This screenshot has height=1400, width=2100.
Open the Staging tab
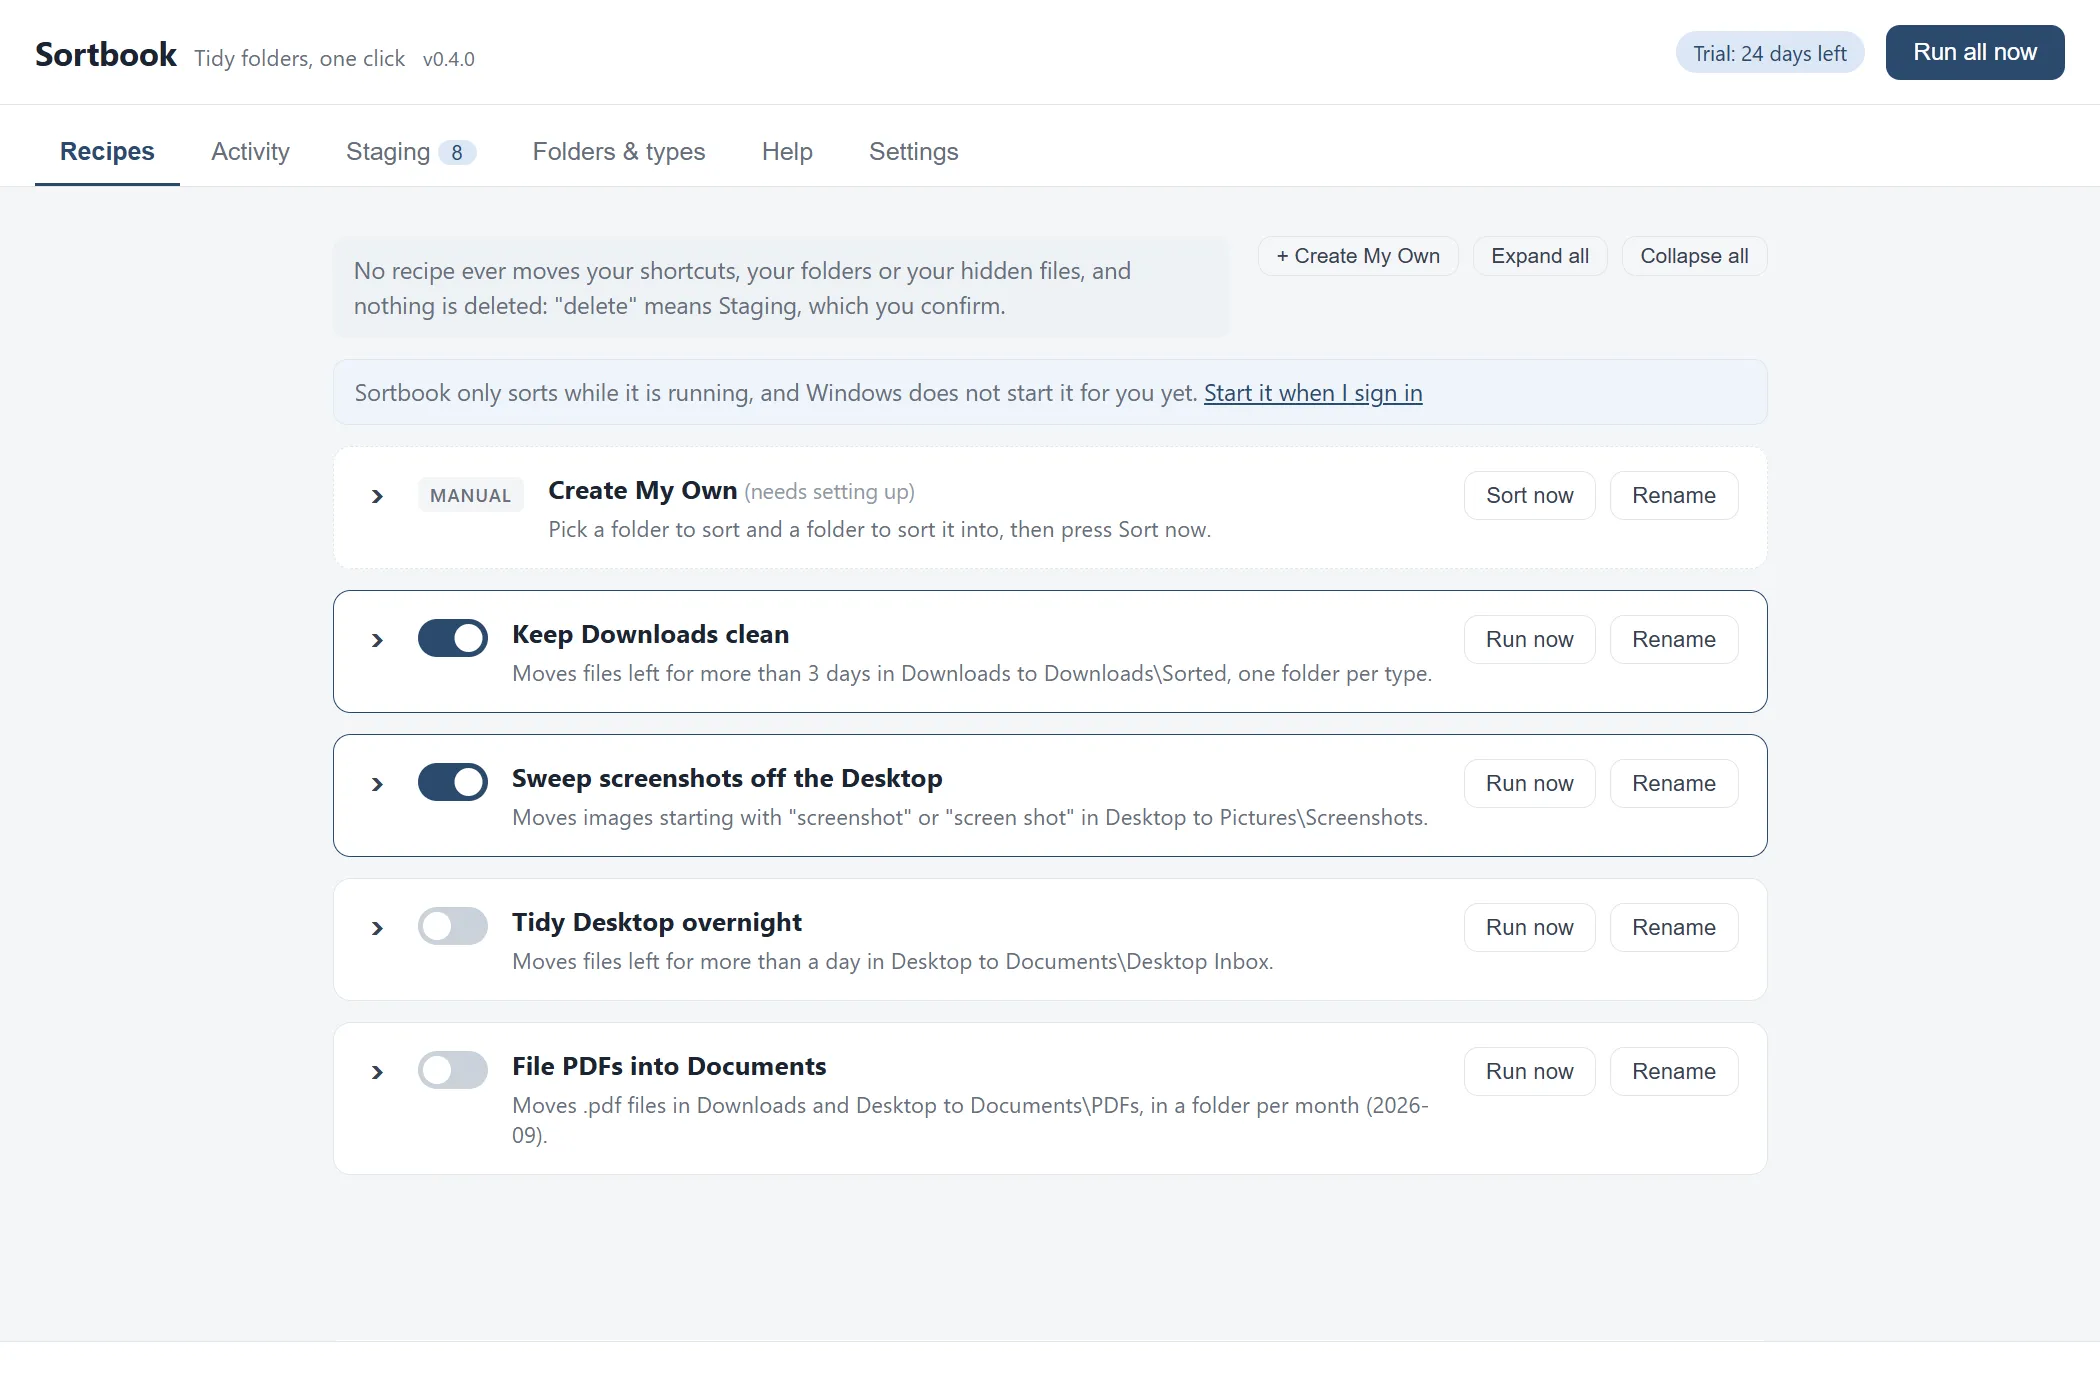coord(410,151)
